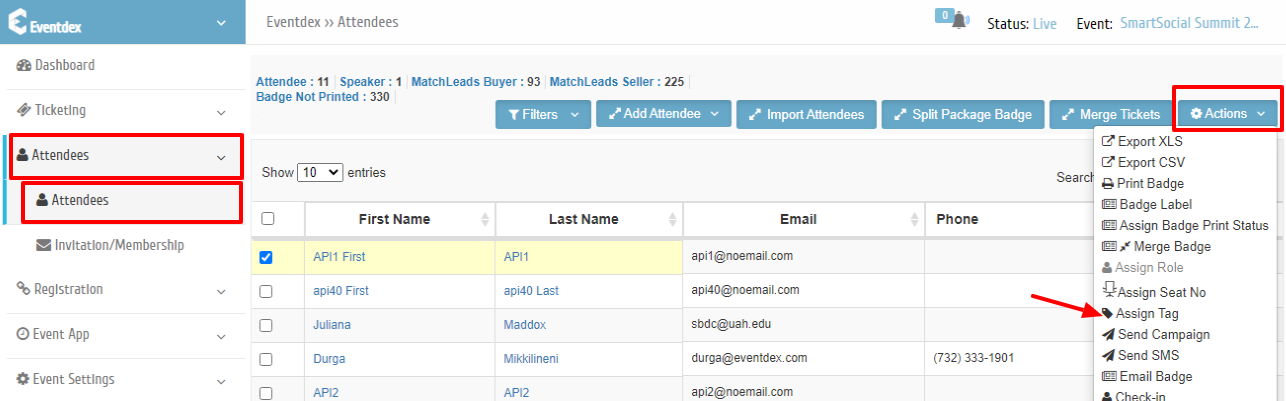Click the Invitation/Membership envelope icon
Screen dimensions: 1286x401
pos(44,245)
